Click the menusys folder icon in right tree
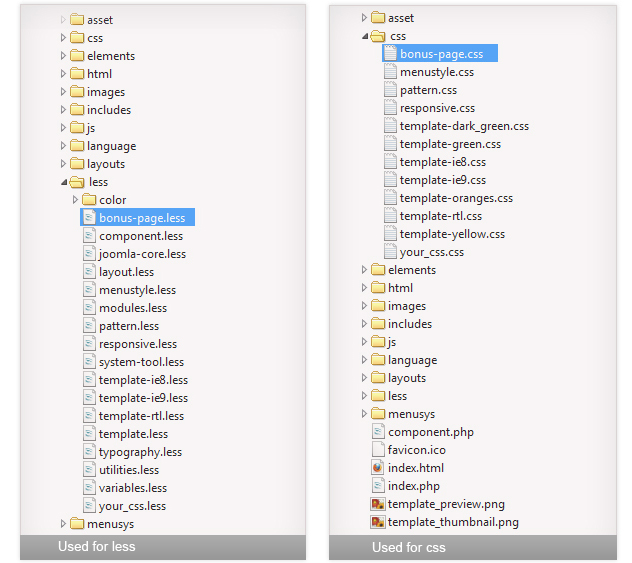 [378, 414]
